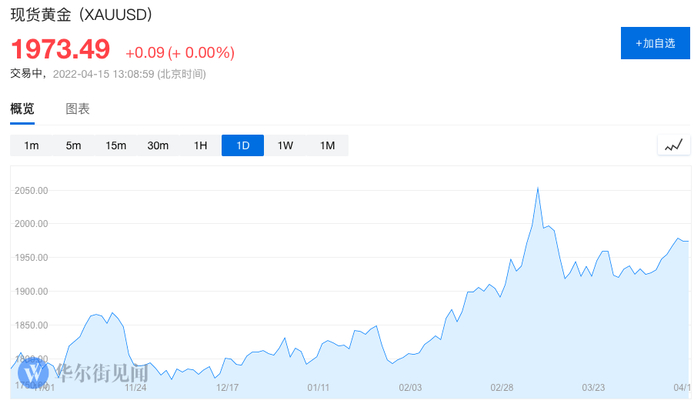This screenshot has width=700, height=407.
Task: Click the 02/28 date axis label
Action: (502, 388)
